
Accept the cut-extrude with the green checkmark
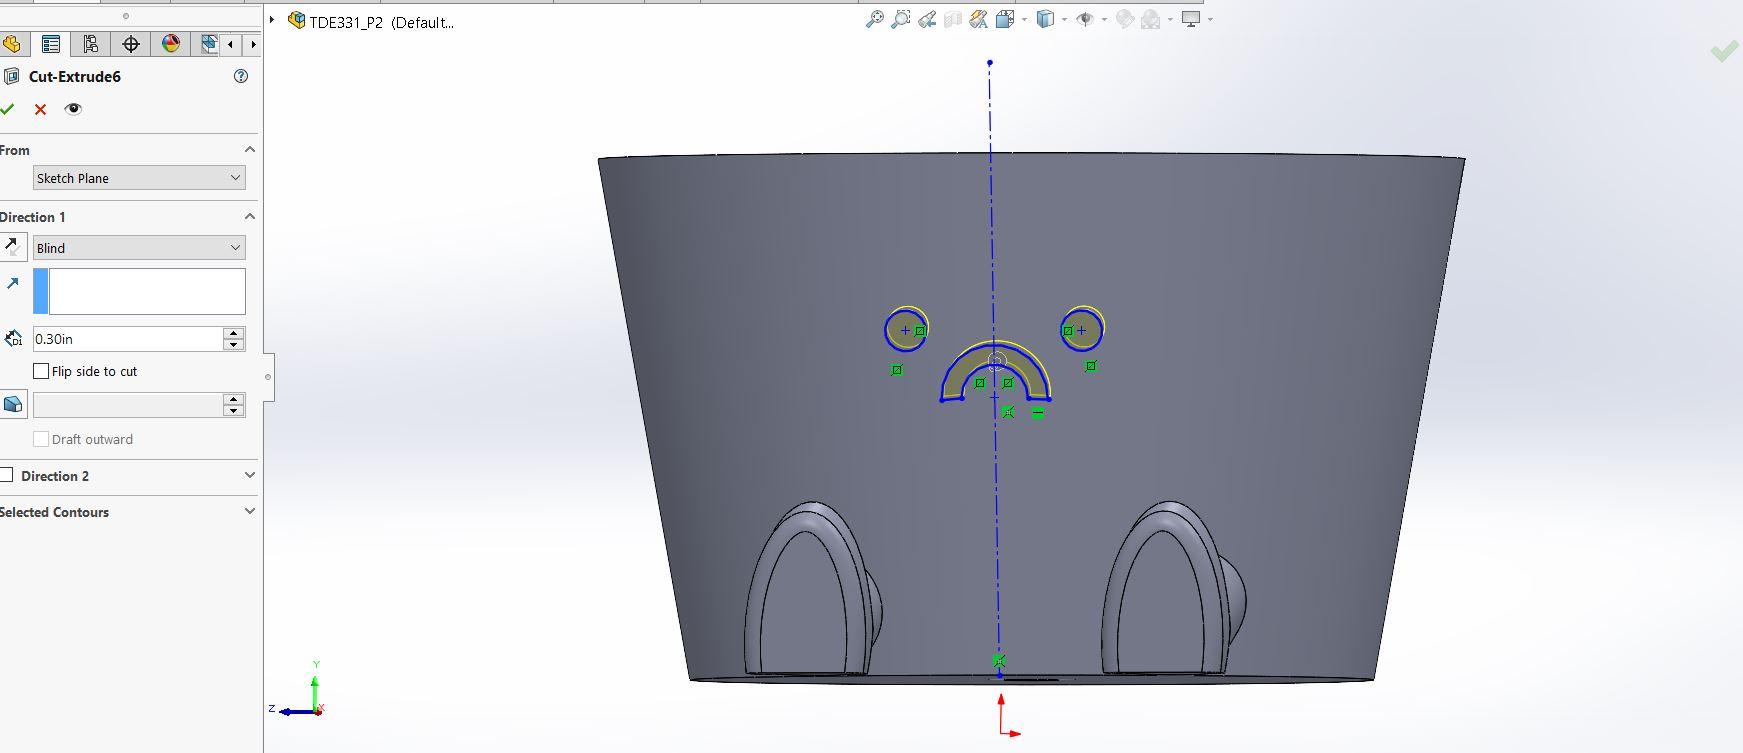(x=8, y=109)
